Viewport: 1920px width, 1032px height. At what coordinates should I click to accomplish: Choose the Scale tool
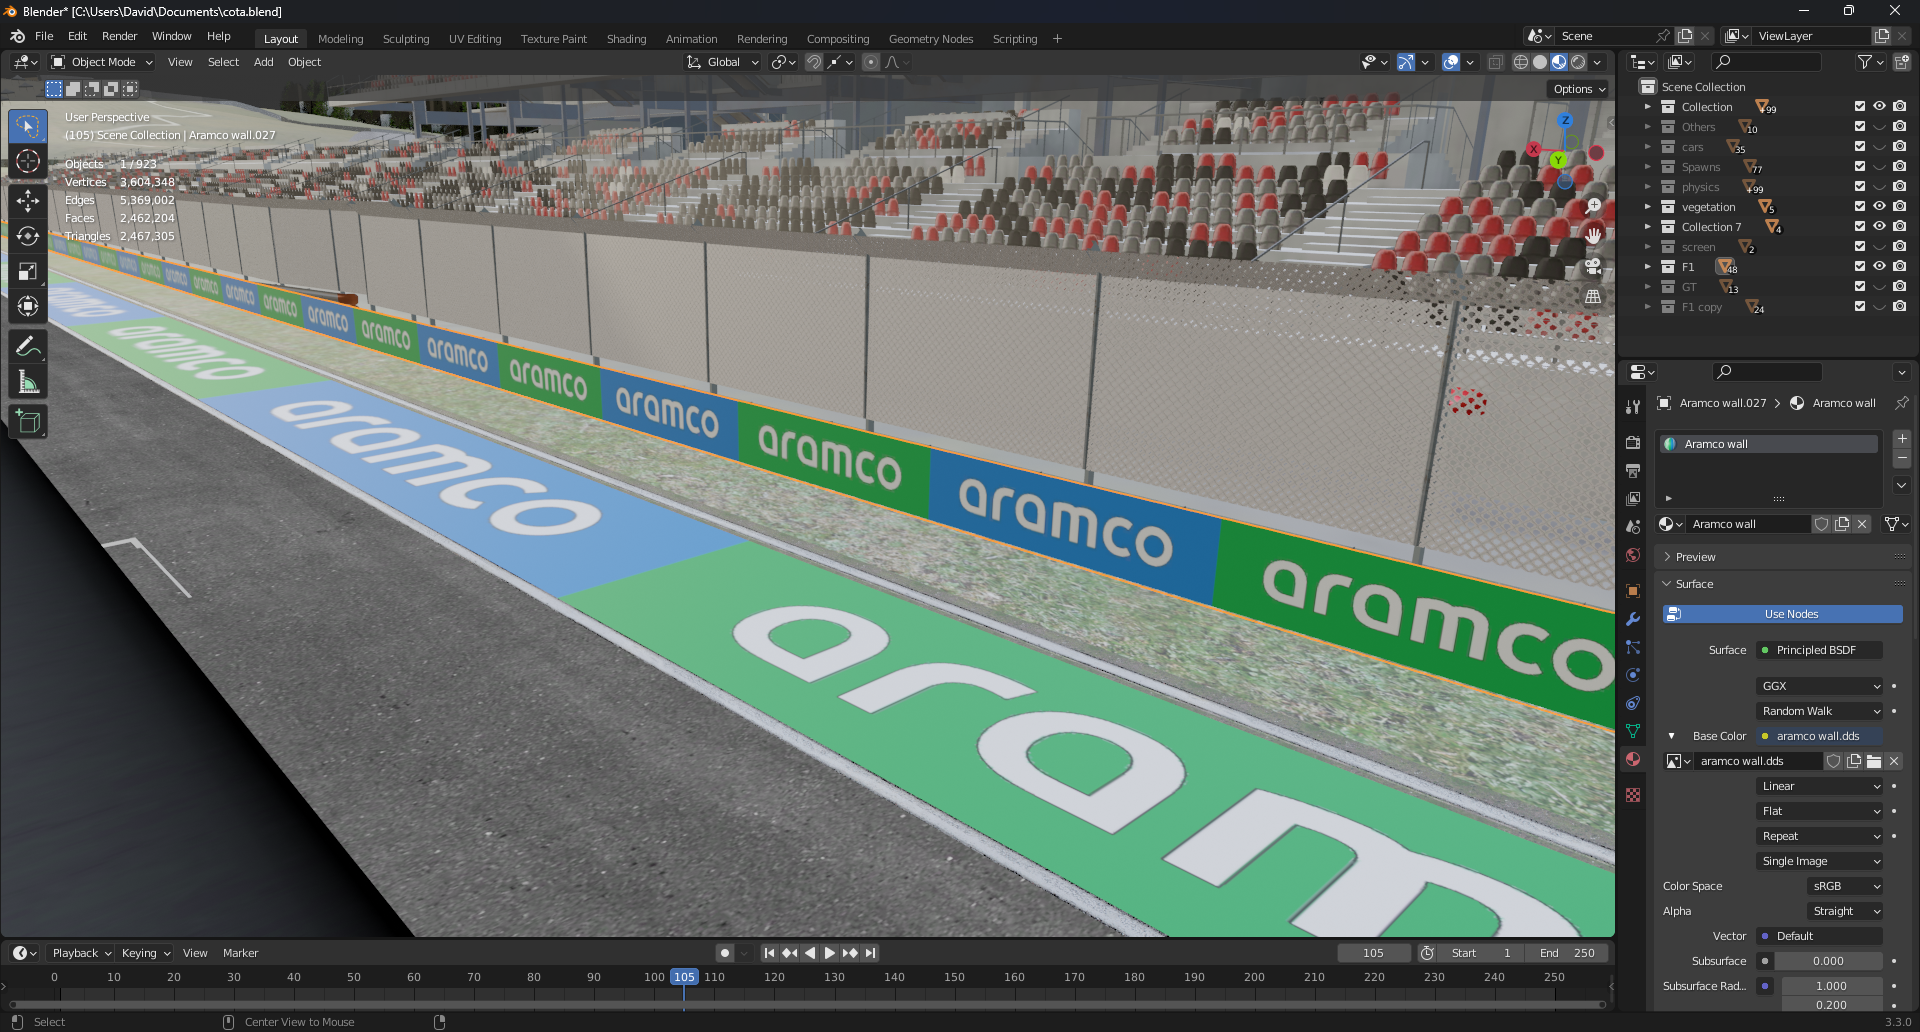[28, 271]
